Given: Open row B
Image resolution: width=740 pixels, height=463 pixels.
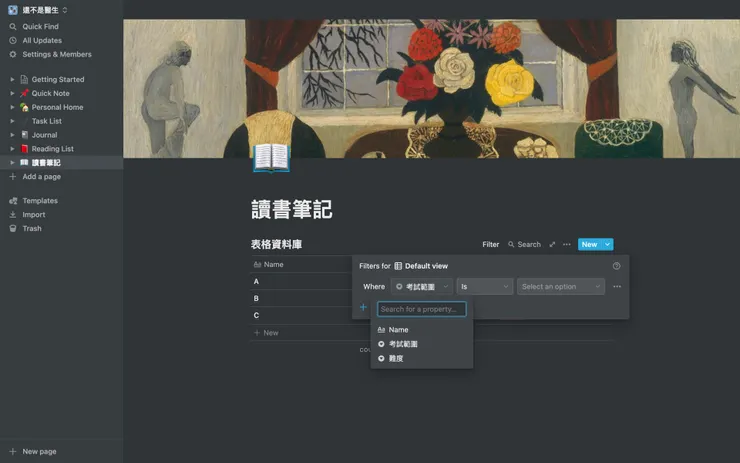Looking at the screenshot, I should click(x=256, y=298).
